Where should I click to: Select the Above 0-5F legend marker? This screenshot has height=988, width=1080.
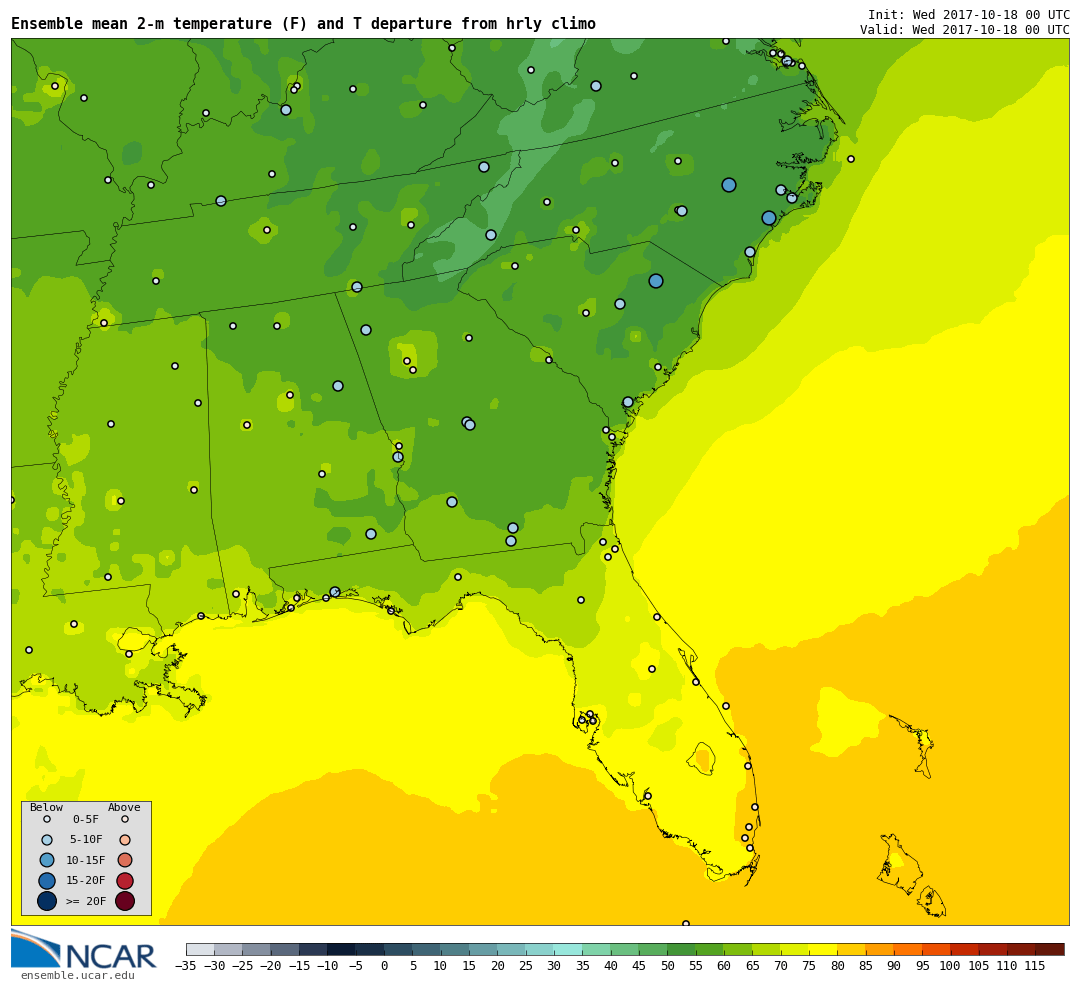(125, 820)
